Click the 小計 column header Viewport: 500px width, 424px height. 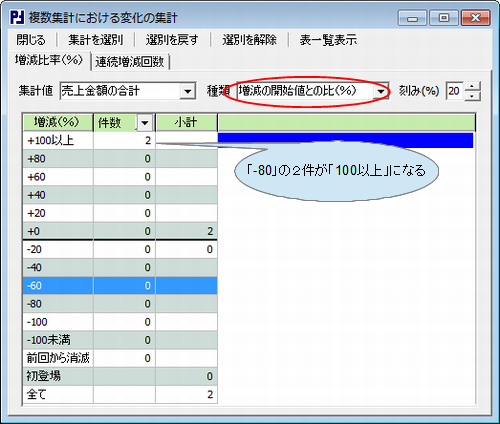186,123
